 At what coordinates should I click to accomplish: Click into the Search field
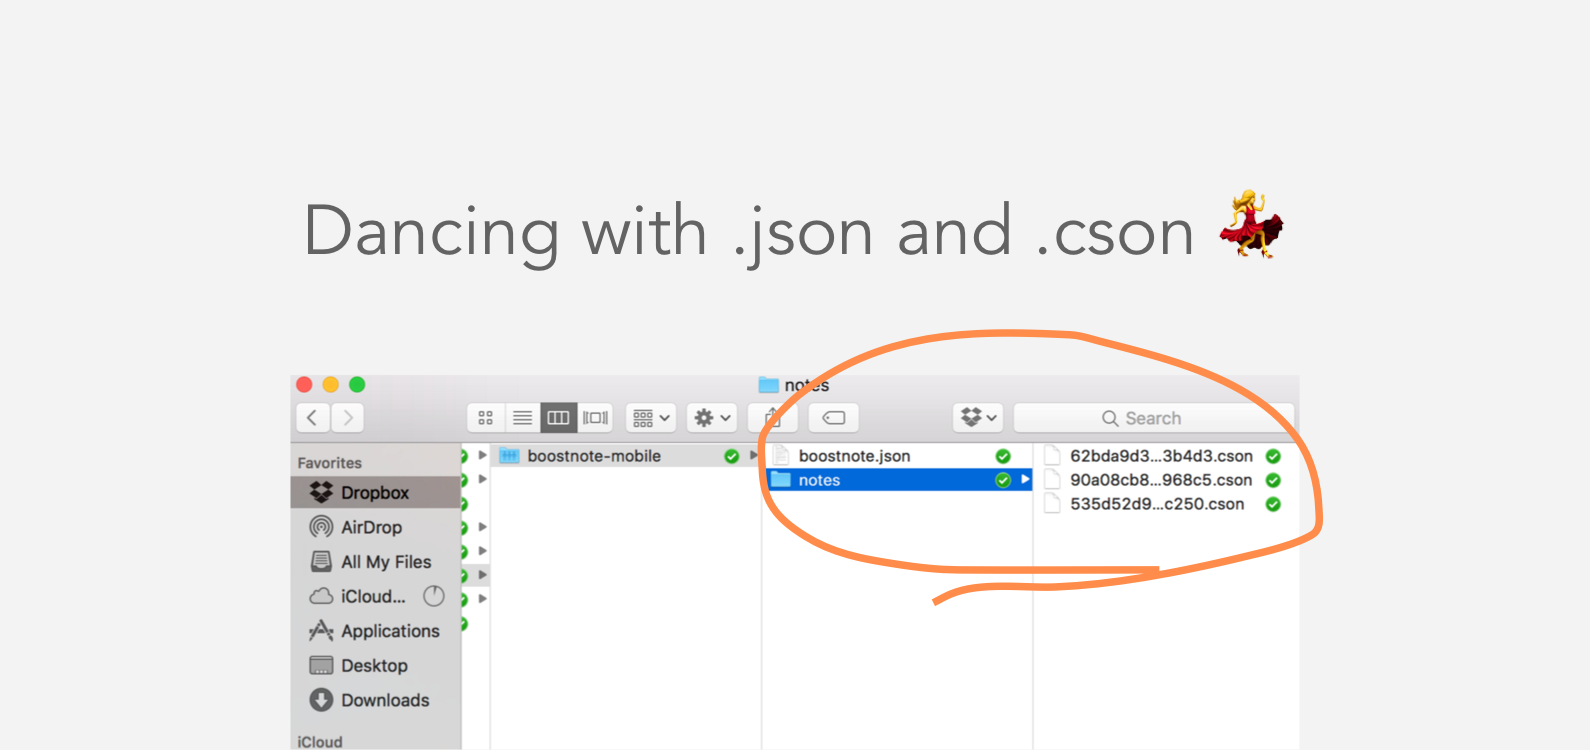click(1154, 418)
